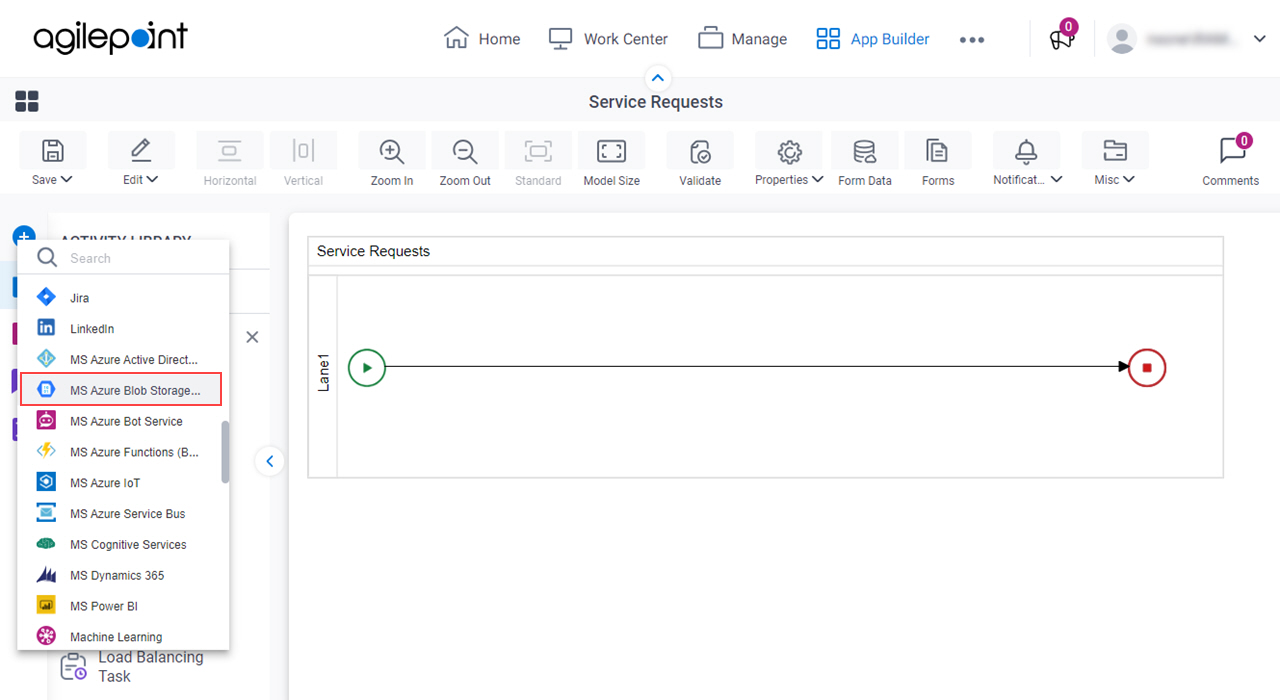Expand the Properties dropdown arrow
The height and width of the screenshot is (700, 1280).
[818, 180]
